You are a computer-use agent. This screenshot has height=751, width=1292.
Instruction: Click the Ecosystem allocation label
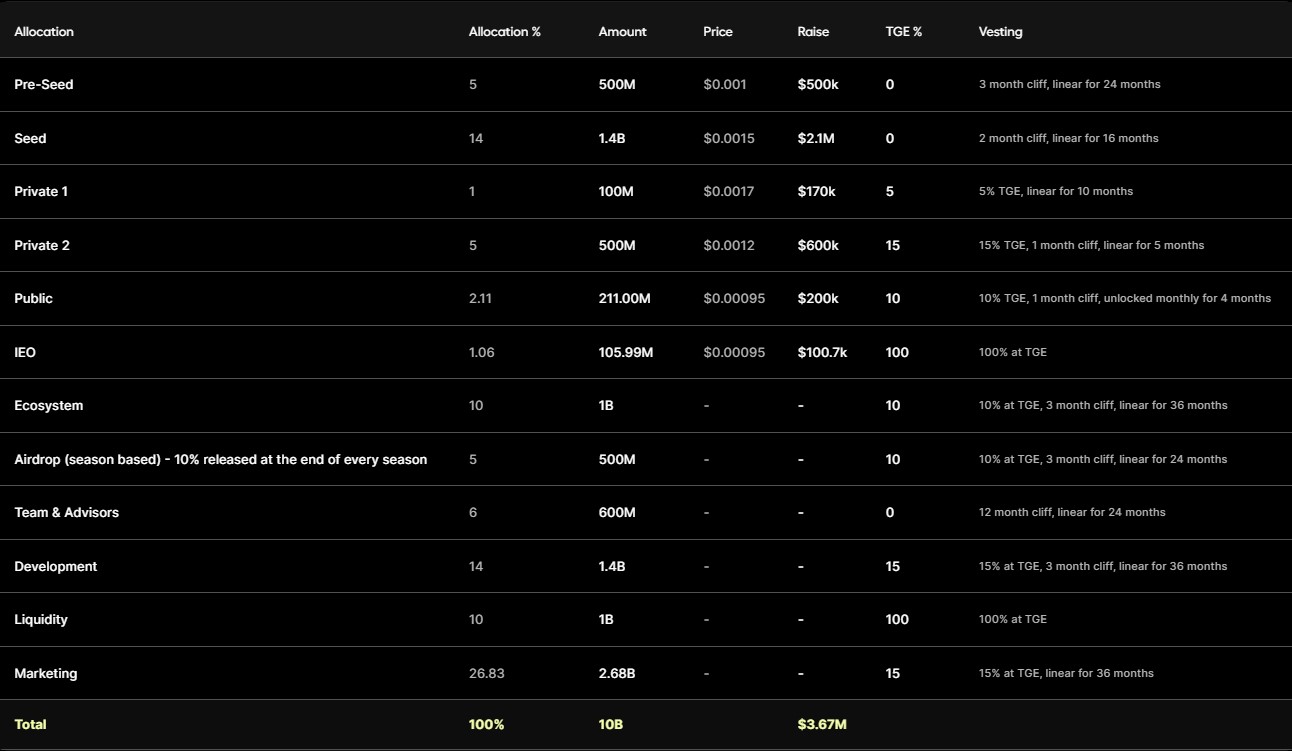(48, 405)
